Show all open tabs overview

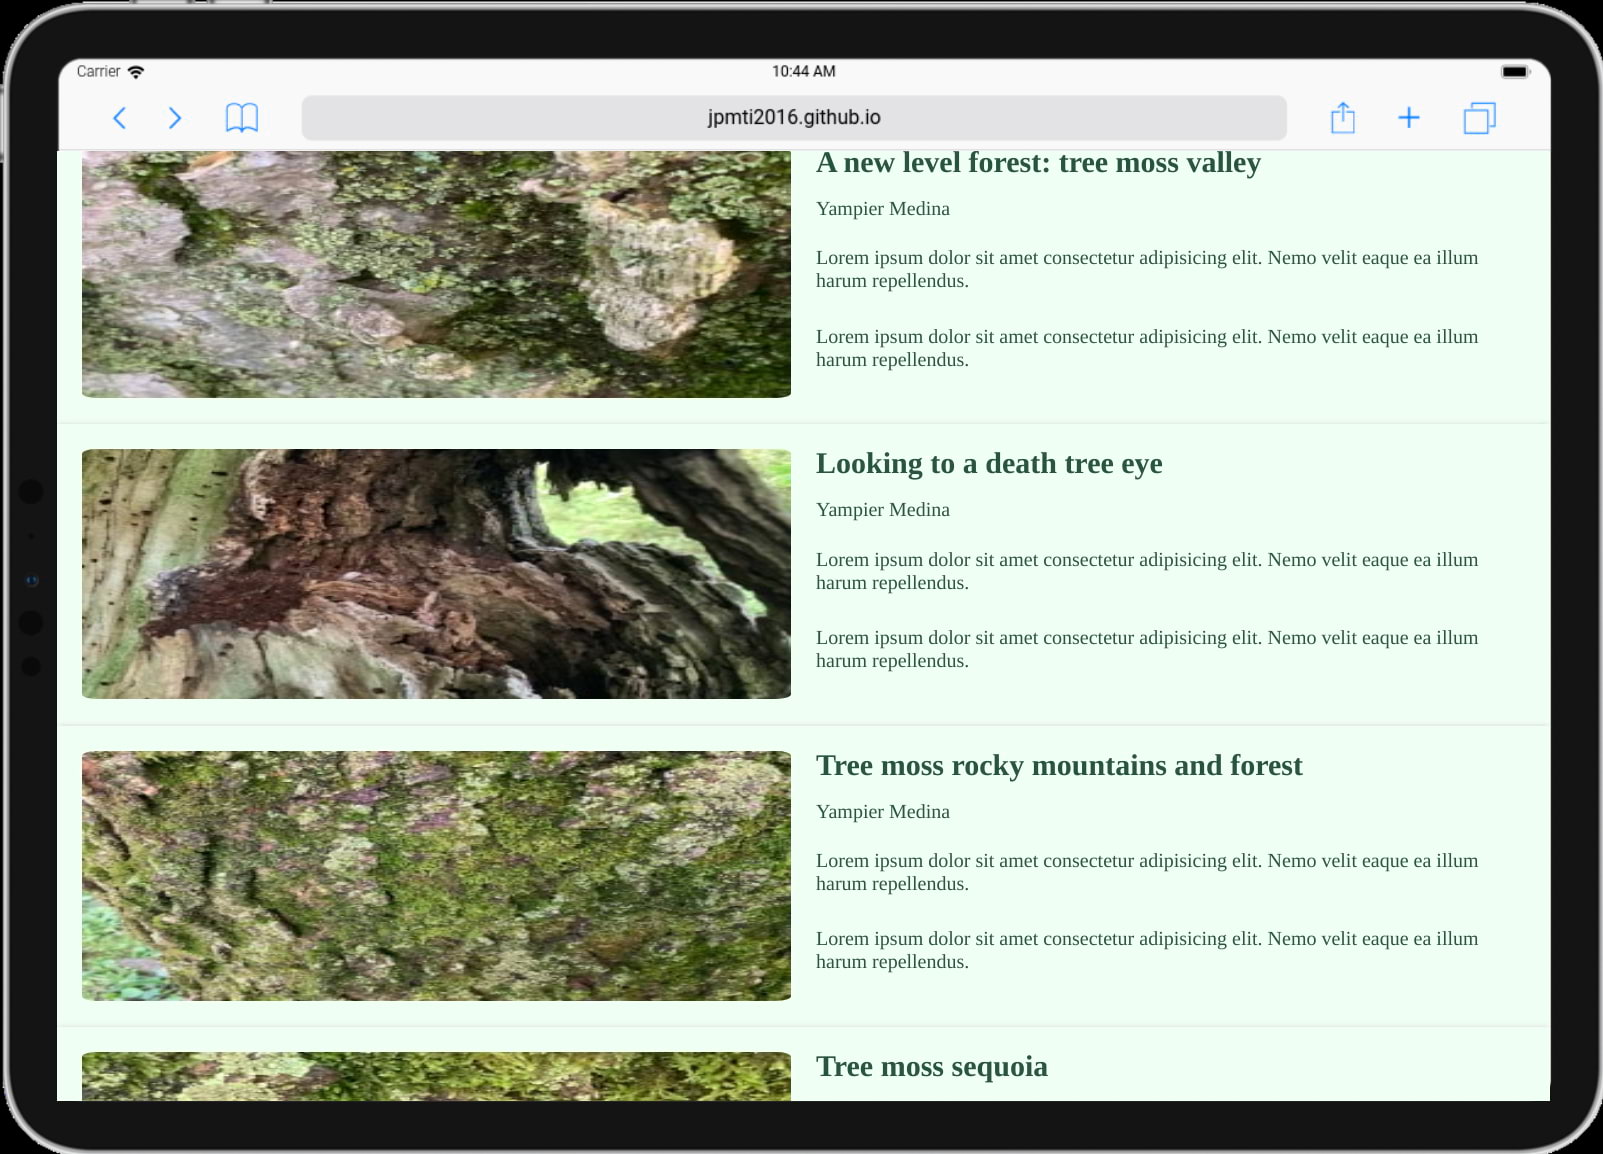click(1479, 118)
